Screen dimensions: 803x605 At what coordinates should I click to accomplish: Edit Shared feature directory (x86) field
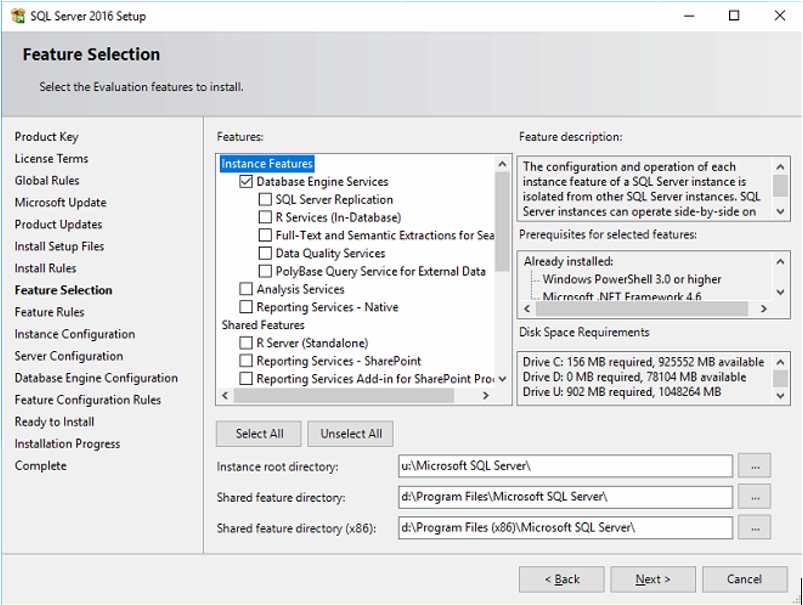[565, 528]
